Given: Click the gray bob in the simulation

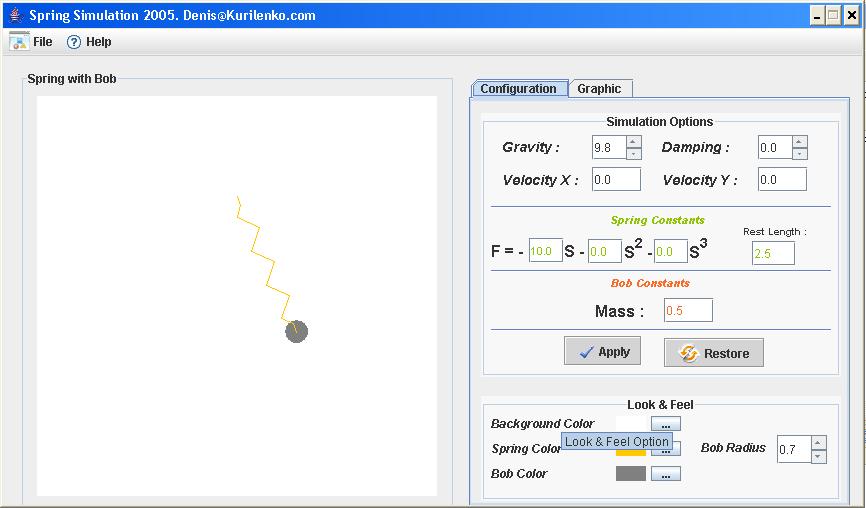Looking at the screenshot, I should pos(296,331).
